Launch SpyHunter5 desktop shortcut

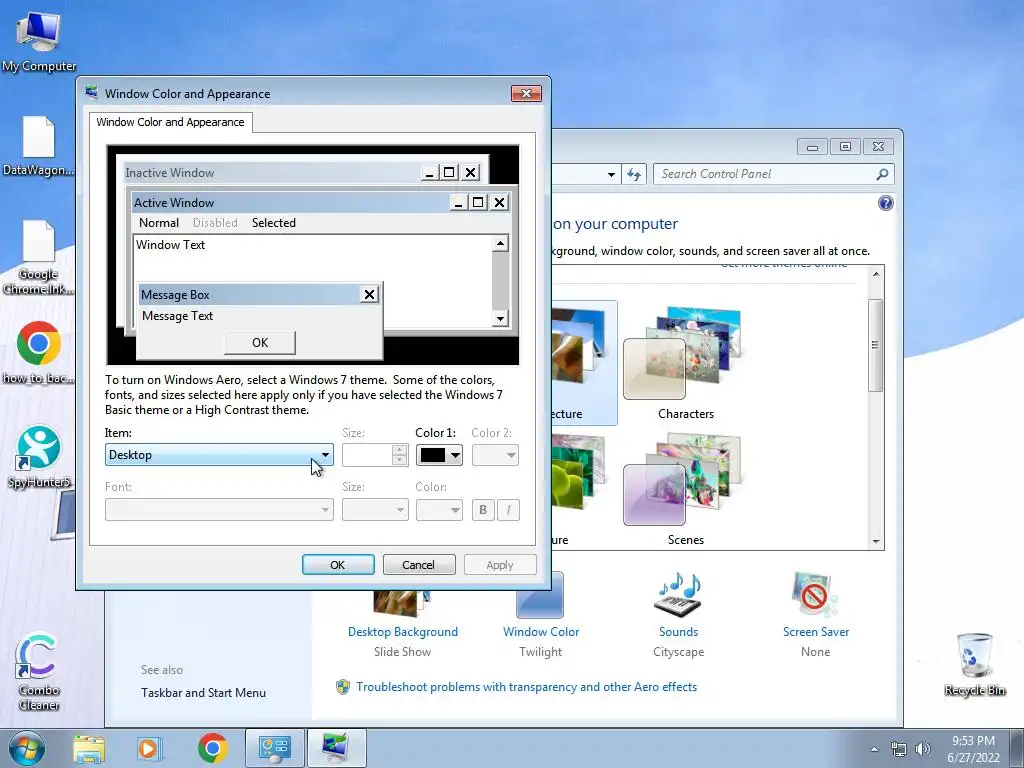(39, 456)
